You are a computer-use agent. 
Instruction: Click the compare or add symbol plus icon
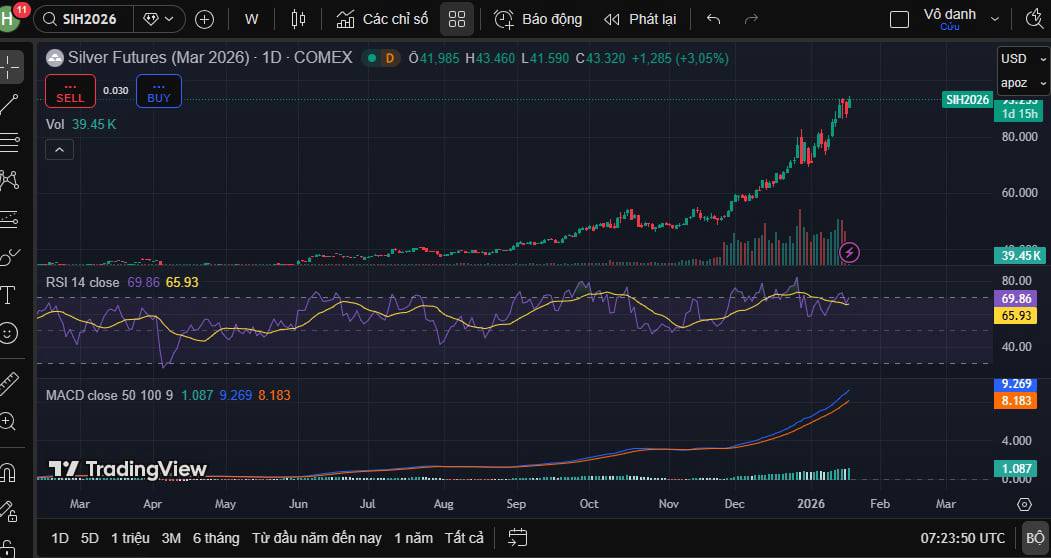(x=204, y=19)
